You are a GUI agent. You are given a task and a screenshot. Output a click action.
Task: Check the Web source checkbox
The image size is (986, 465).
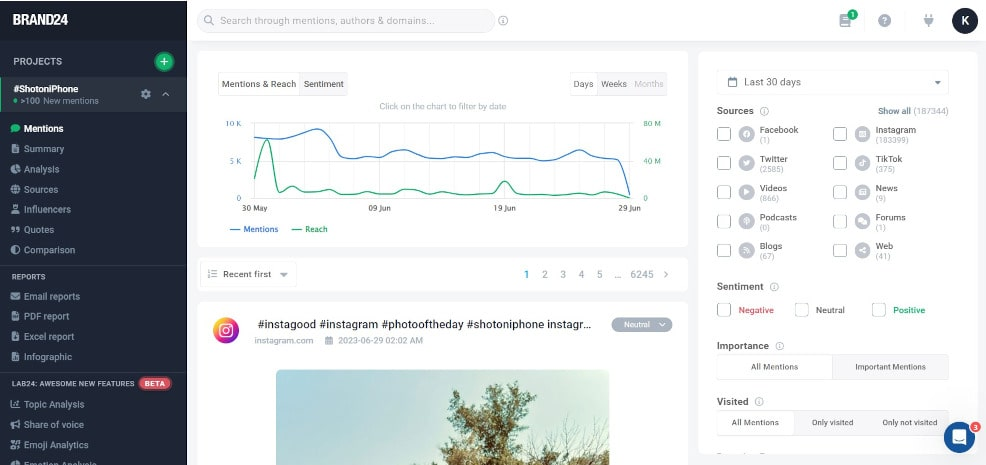pyautogui.click(x=840, y=250)
